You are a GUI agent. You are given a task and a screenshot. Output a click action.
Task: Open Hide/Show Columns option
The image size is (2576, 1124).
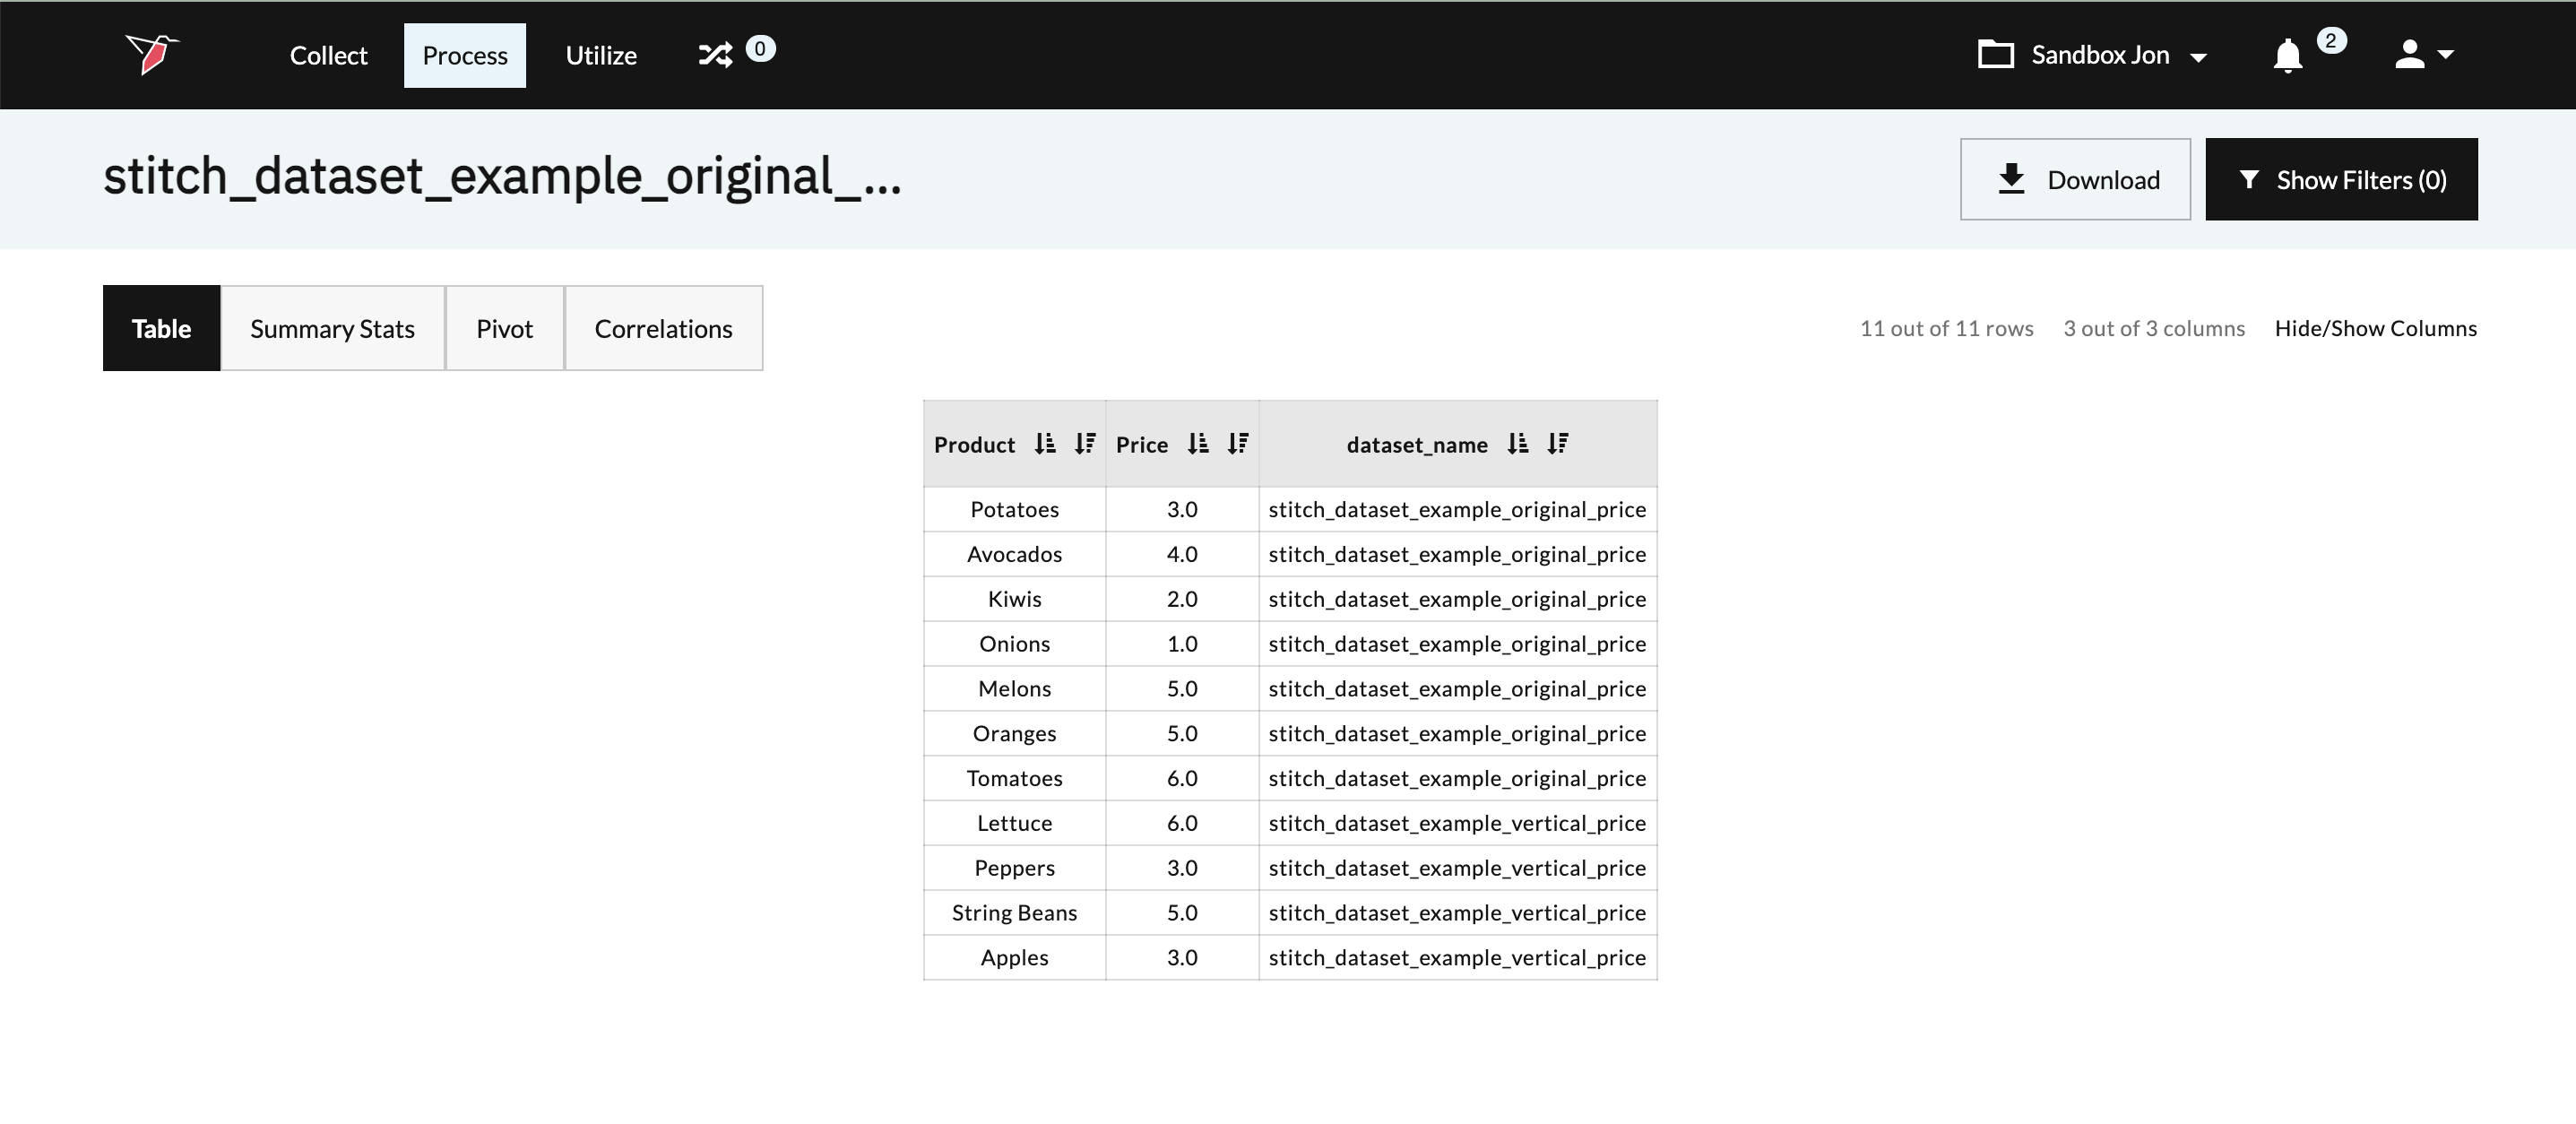tap(2375, 329)
